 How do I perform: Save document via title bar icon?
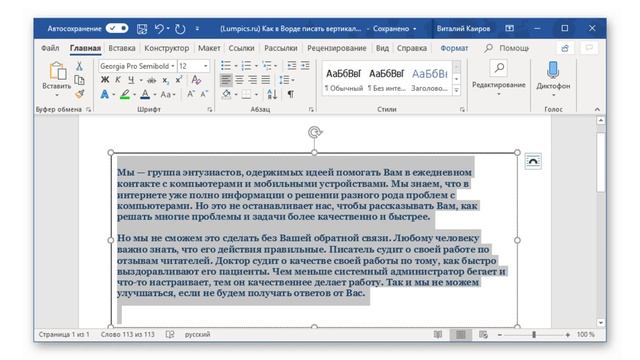point(142,29)
